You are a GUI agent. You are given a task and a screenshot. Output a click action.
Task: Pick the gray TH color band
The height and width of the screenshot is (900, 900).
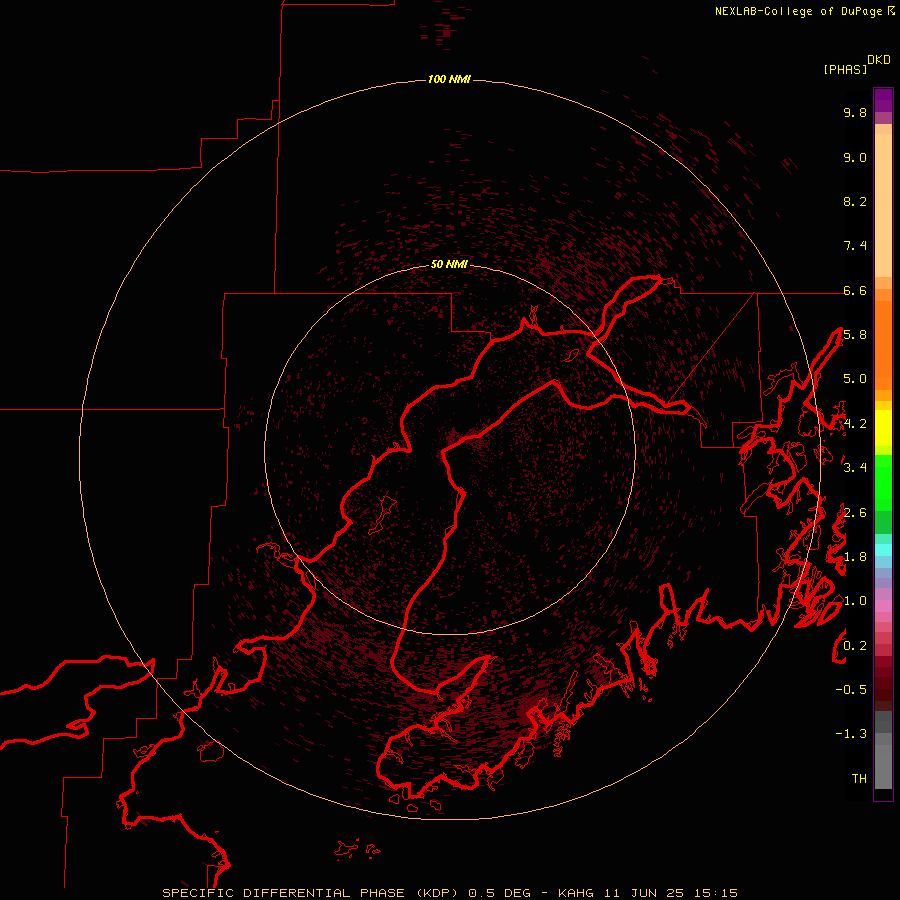(x=883, y=766)
